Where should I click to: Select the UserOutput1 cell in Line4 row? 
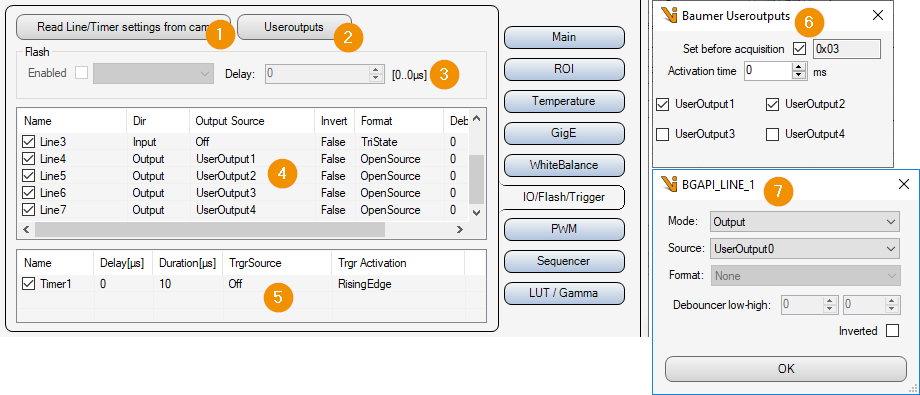[226, 159]
